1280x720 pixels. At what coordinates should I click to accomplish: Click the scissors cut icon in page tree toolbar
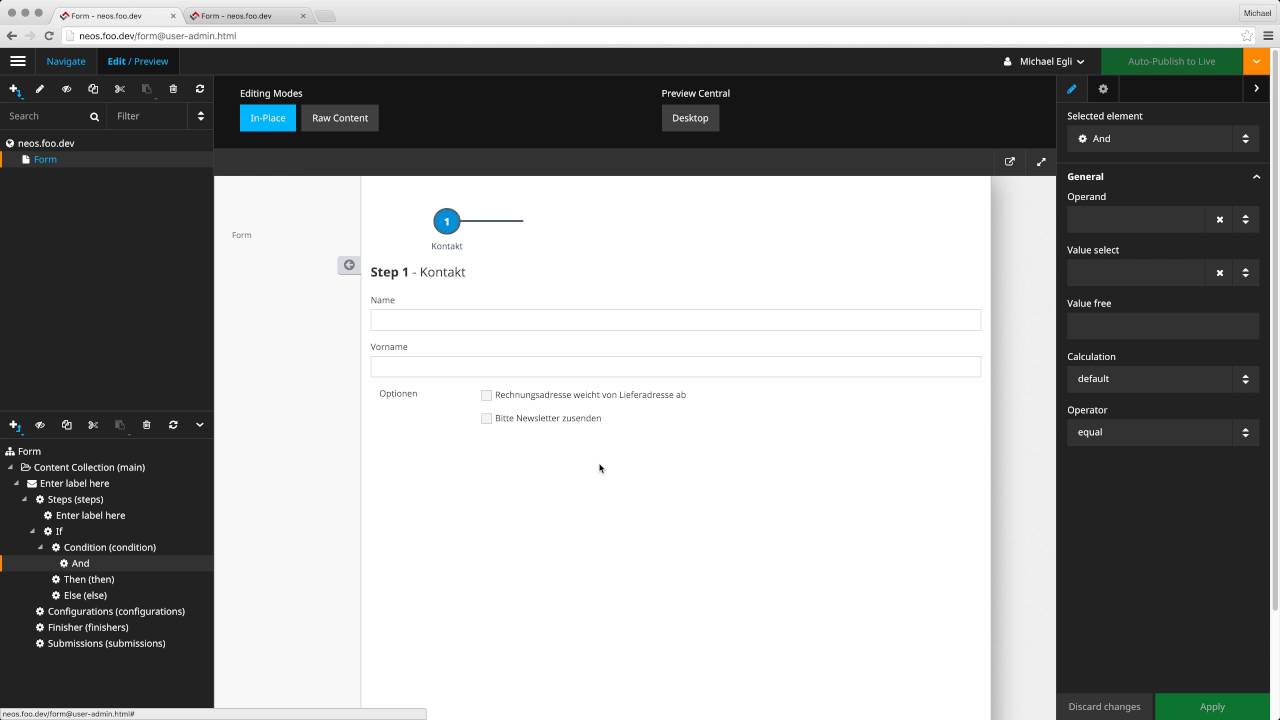coord(120,89)
